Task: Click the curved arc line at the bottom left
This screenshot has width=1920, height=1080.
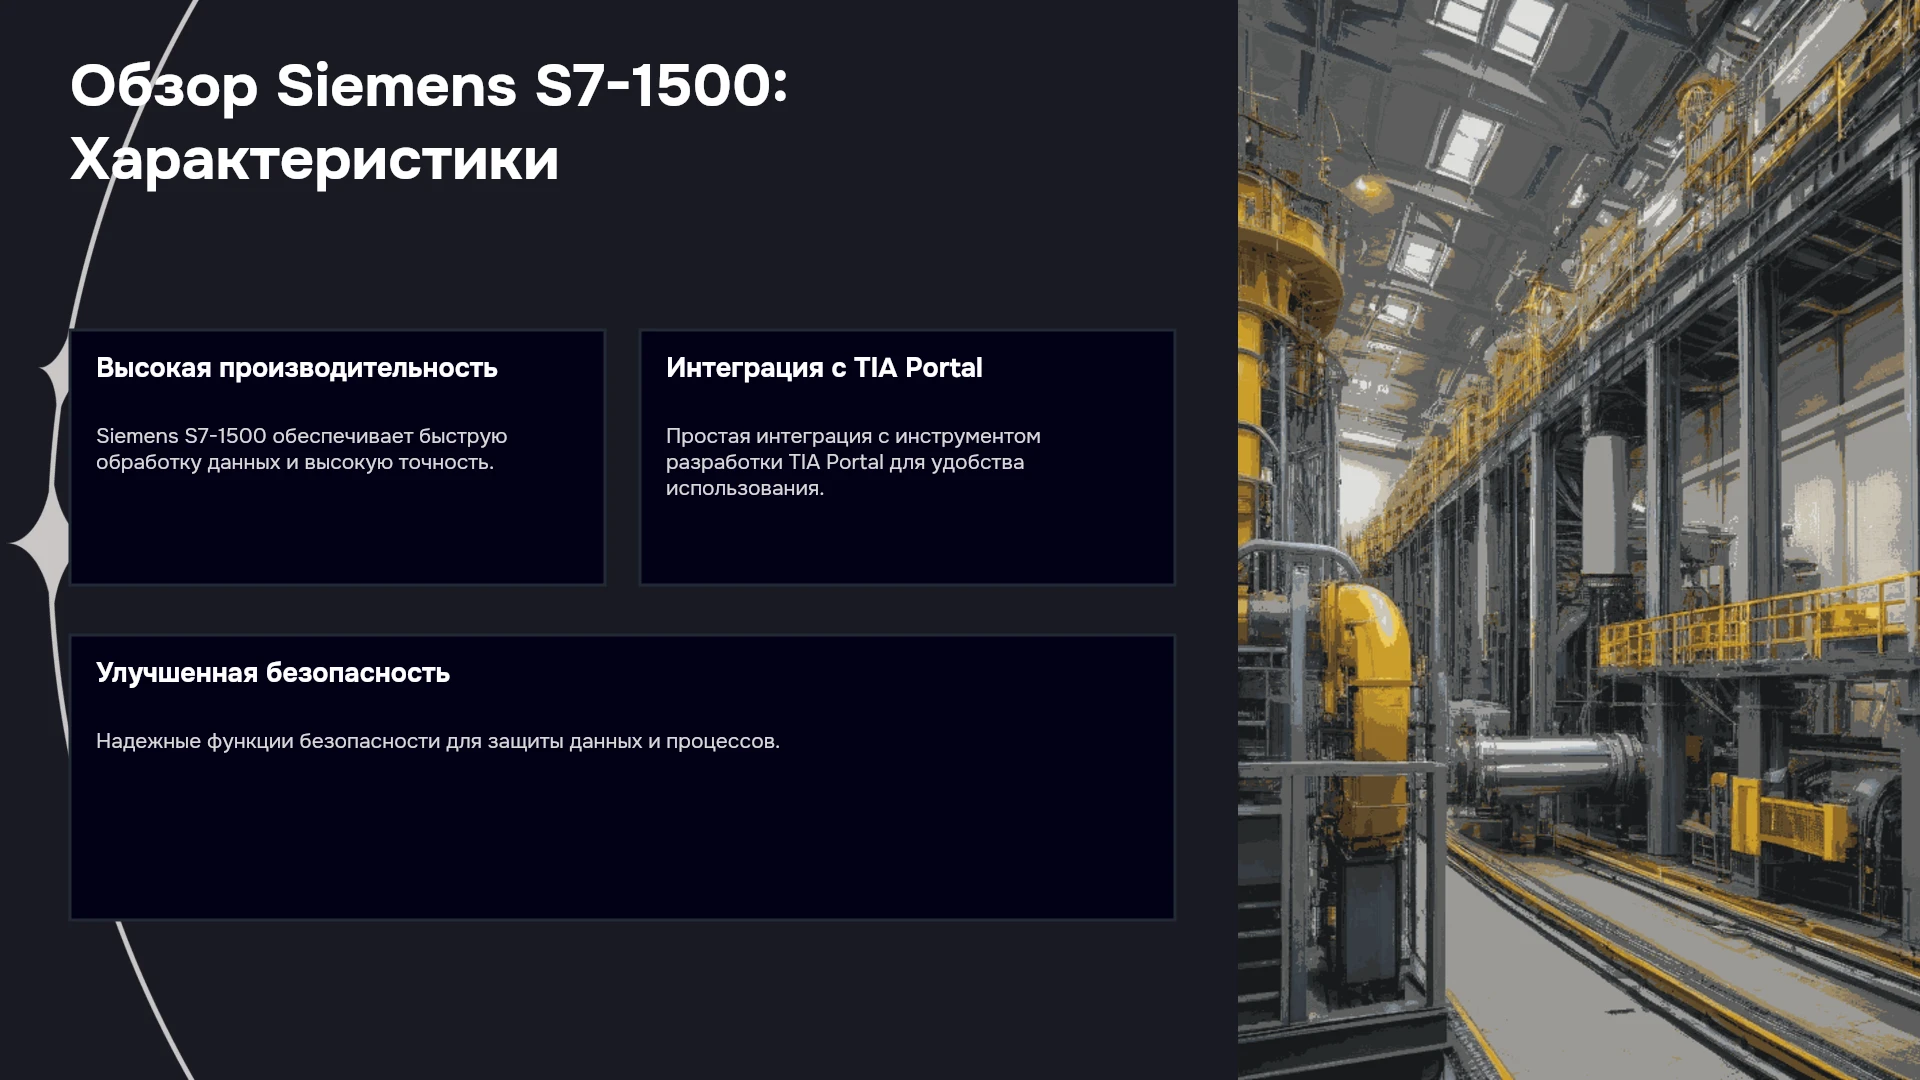Action: (x=153, y=1000)
